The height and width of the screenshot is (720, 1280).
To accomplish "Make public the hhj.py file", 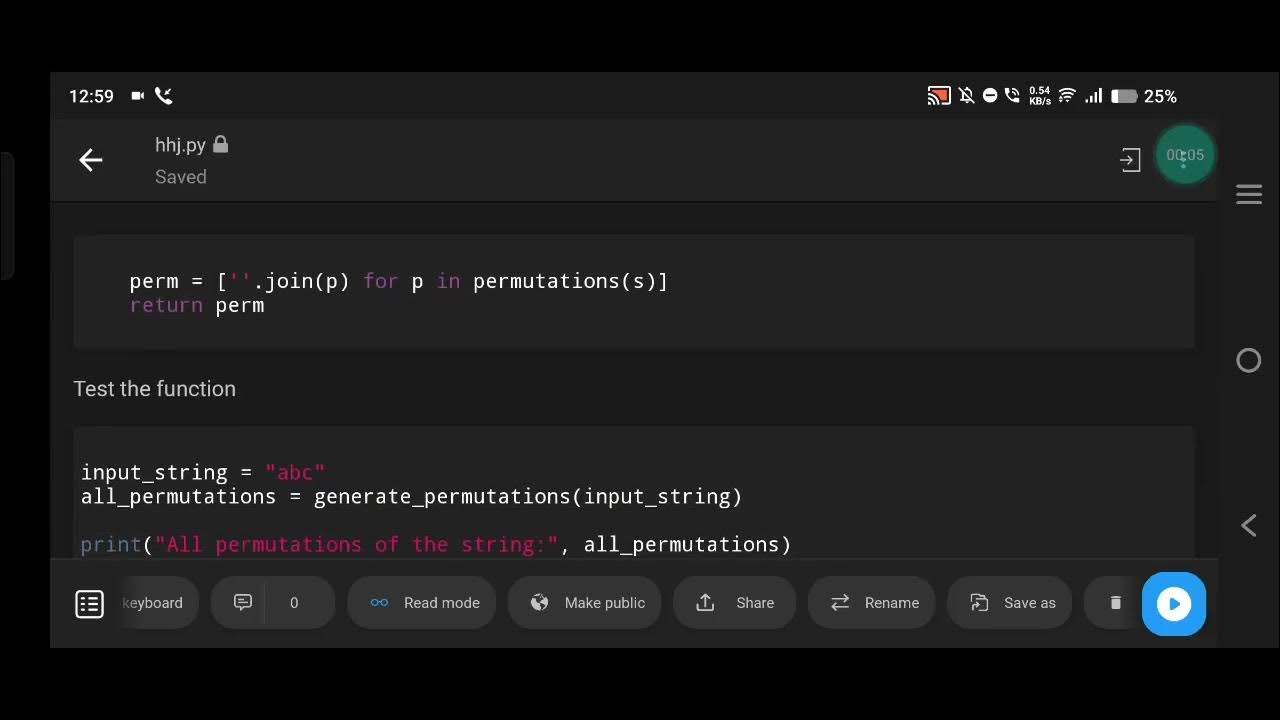I will (585, 602).
